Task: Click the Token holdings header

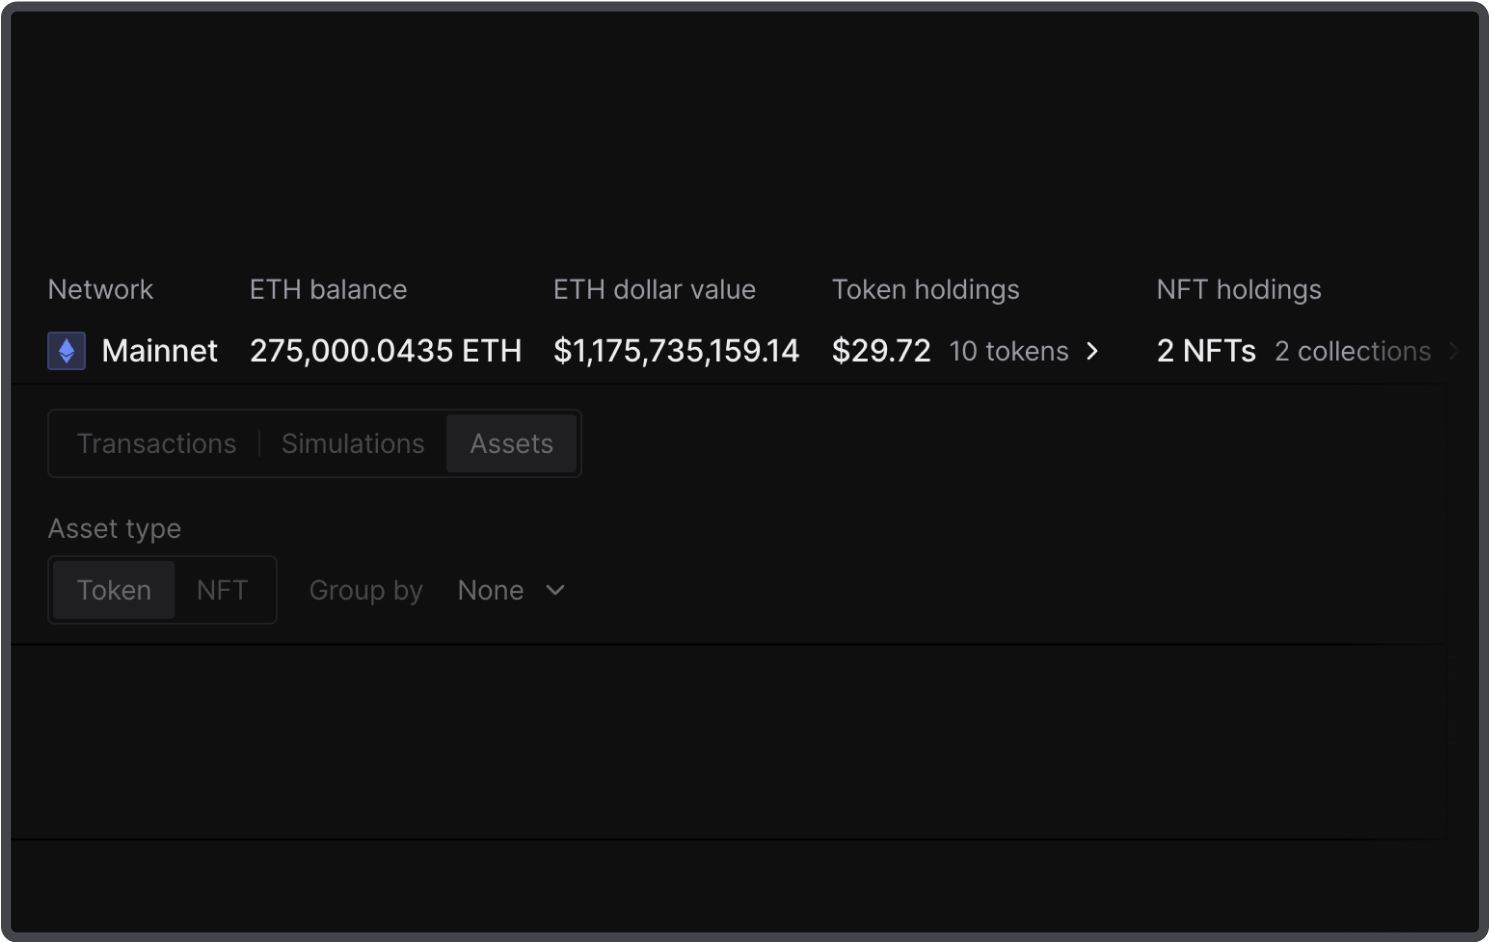Action: pos(925,290)
